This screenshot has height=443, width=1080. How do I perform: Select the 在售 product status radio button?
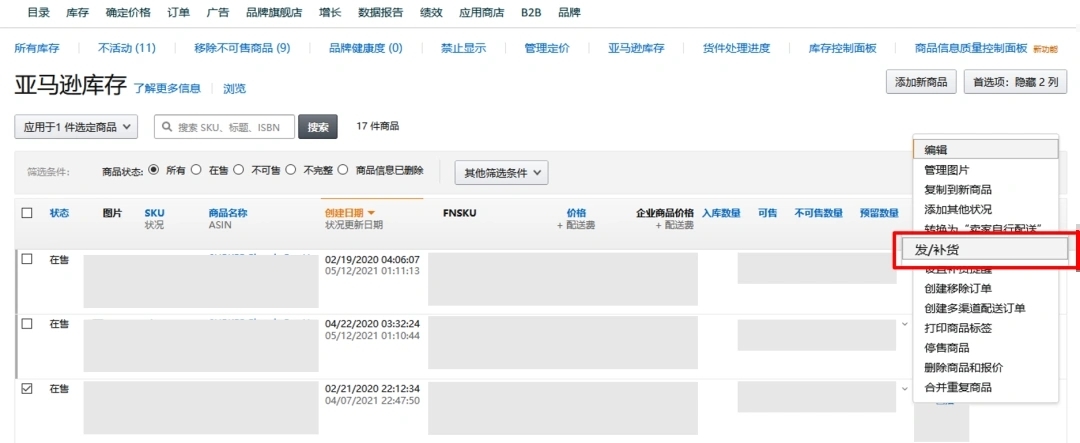point(197,171)
